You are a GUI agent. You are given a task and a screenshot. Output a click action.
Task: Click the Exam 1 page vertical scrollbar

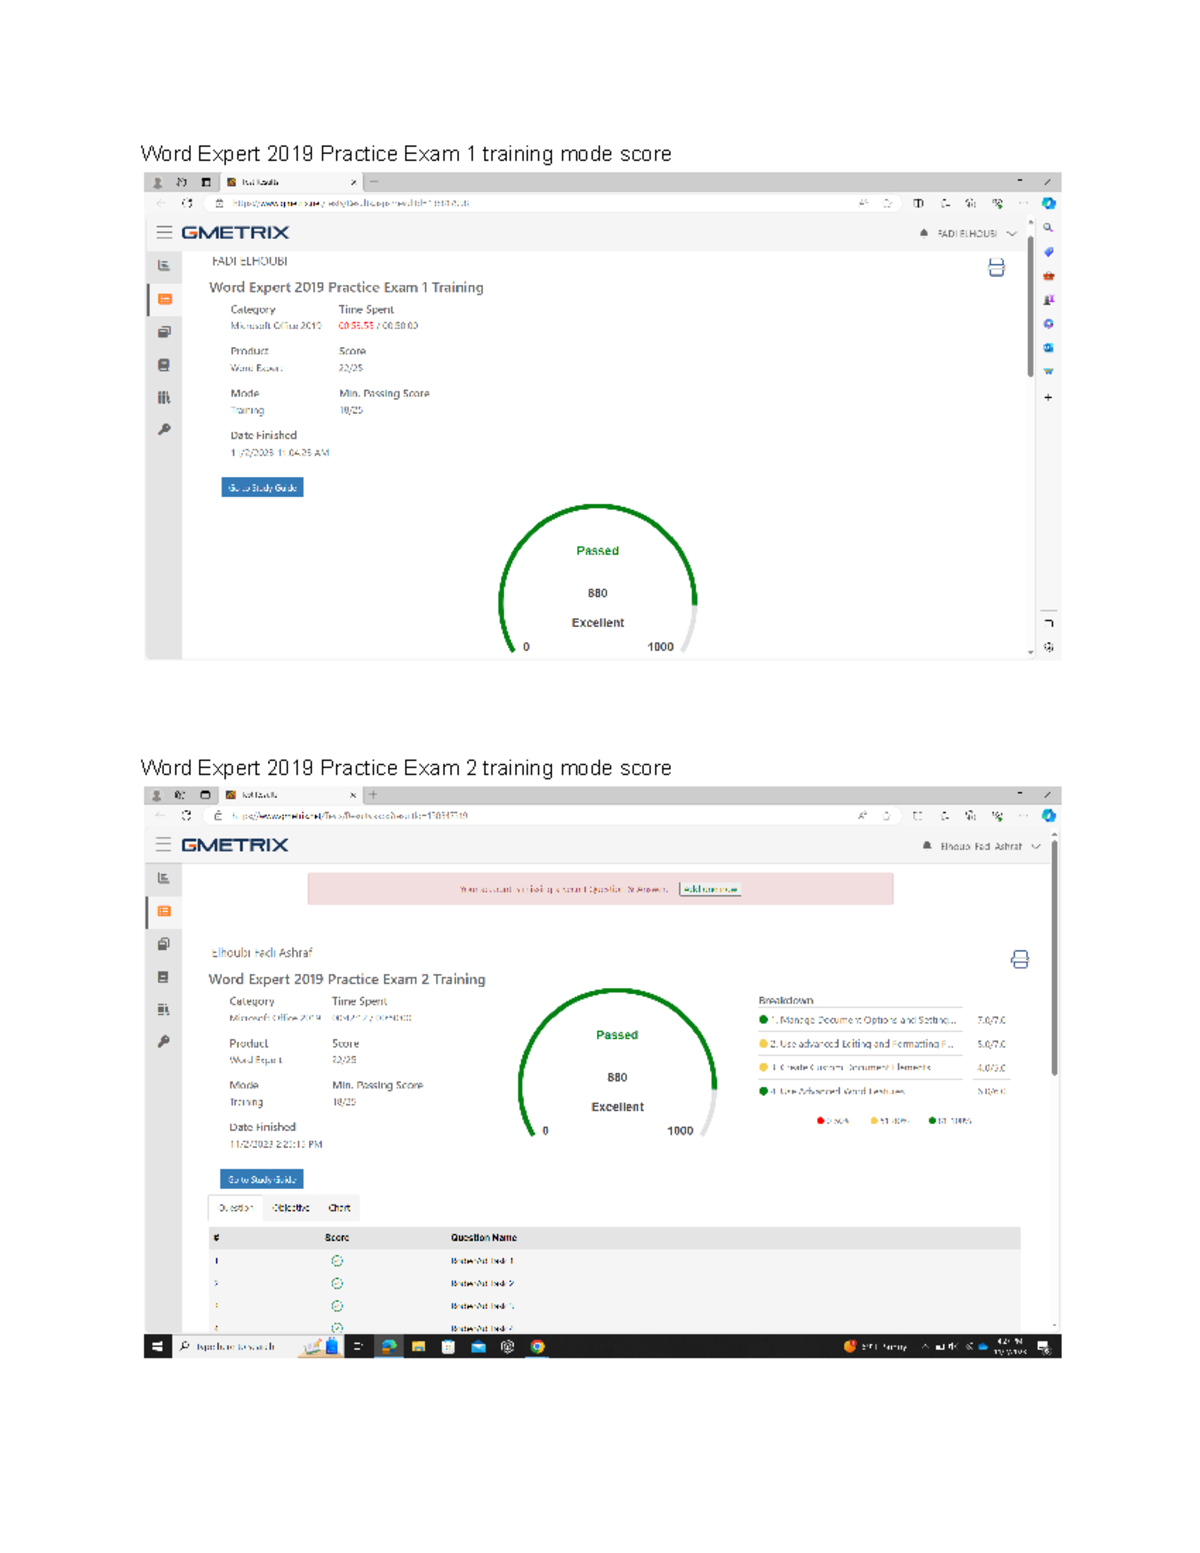click(1030, 320)
